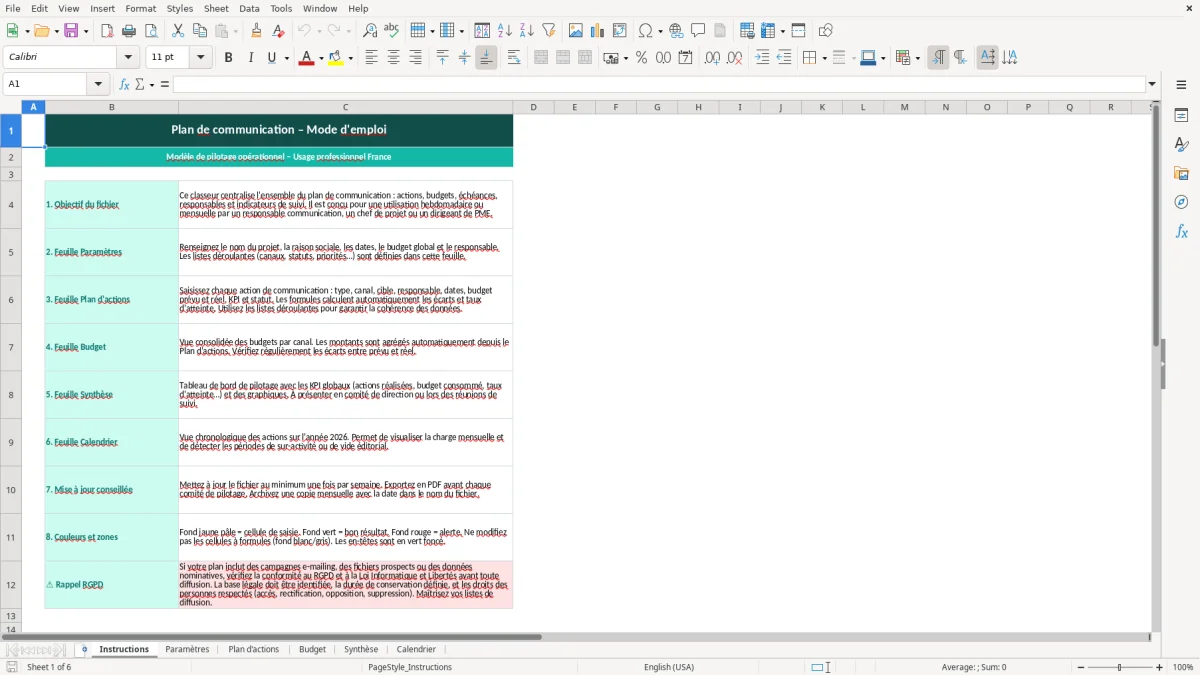
Task: Toggle Underline formatting
Action: 271,58
